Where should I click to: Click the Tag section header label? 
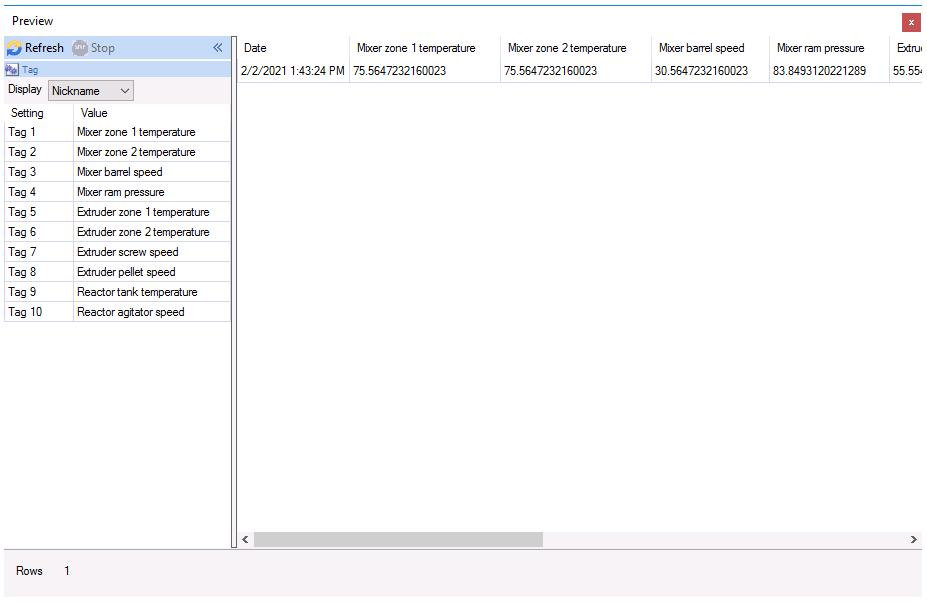point(30,70)
